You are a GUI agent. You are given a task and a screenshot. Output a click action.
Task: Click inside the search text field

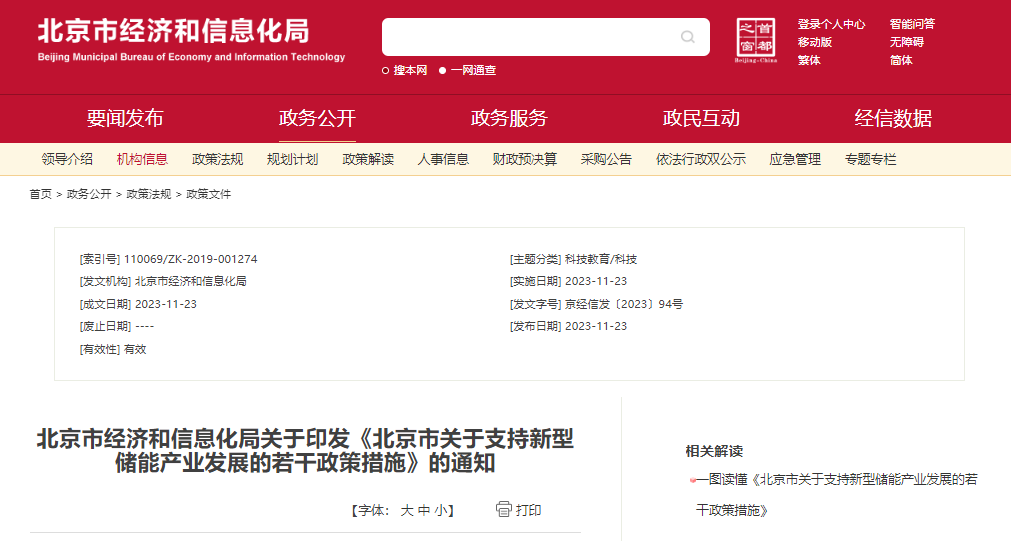[530, 37]
